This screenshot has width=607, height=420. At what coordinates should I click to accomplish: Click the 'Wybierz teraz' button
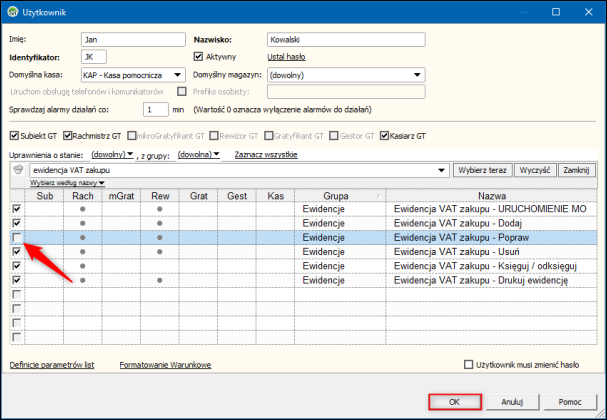click(x=482, y=171)
